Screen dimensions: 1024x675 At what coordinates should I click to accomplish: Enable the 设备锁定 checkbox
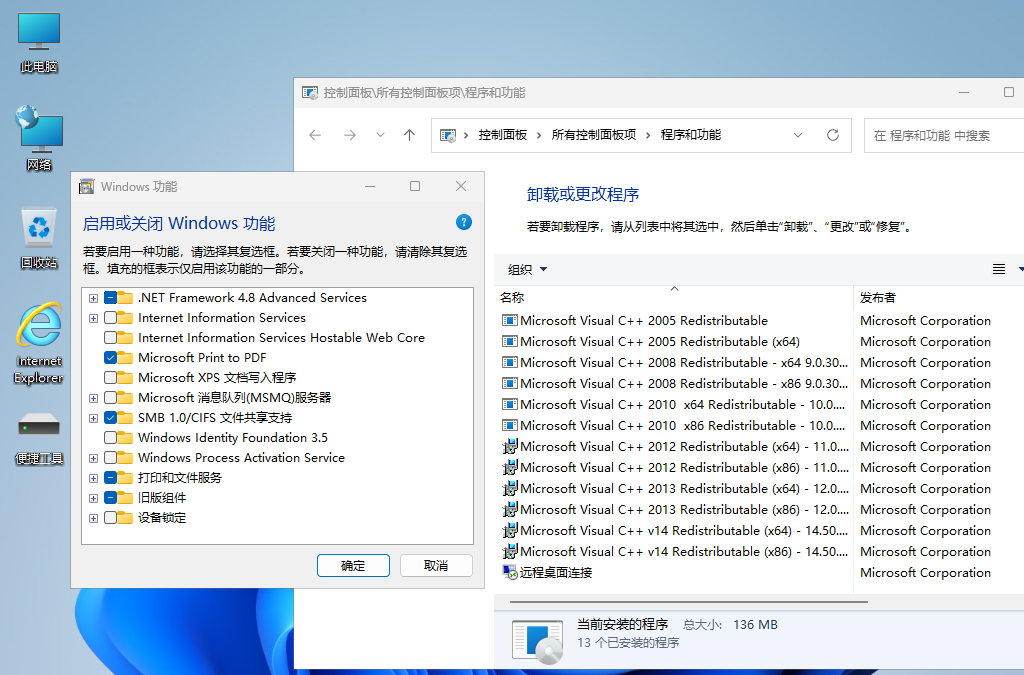(x=110, y=518)
